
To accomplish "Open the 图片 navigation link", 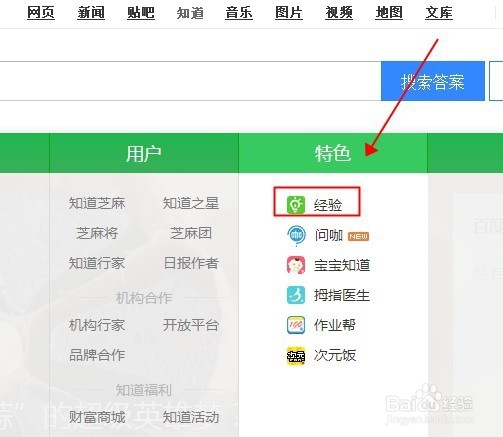I will click(289, 13).
